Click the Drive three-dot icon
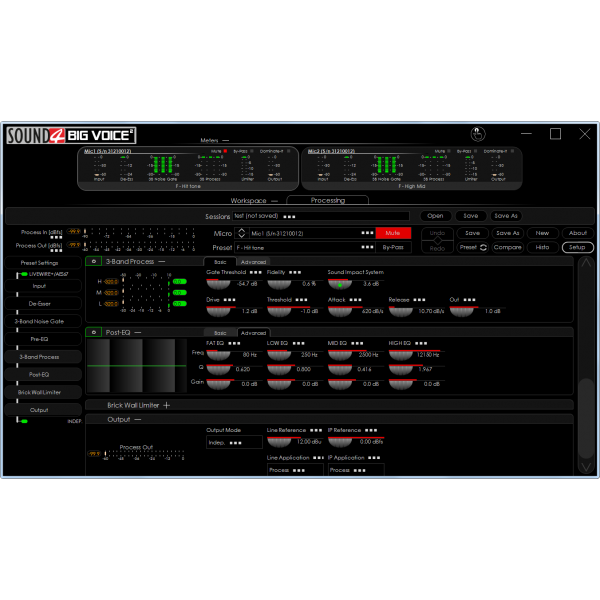600x600 pixels. (x=230, y=300)
